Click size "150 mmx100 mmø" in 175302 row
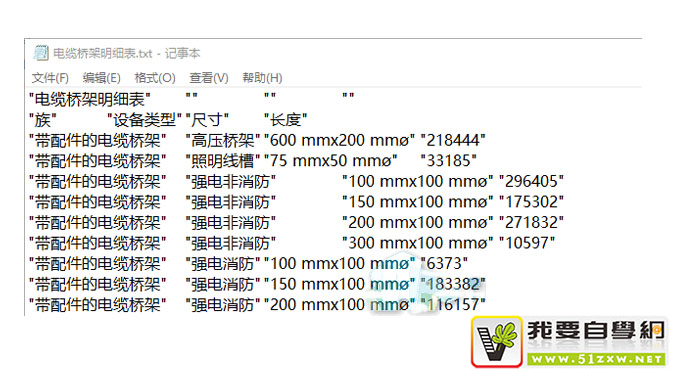Viewport: 700px width, 389px height. click(x=418, y=202)
